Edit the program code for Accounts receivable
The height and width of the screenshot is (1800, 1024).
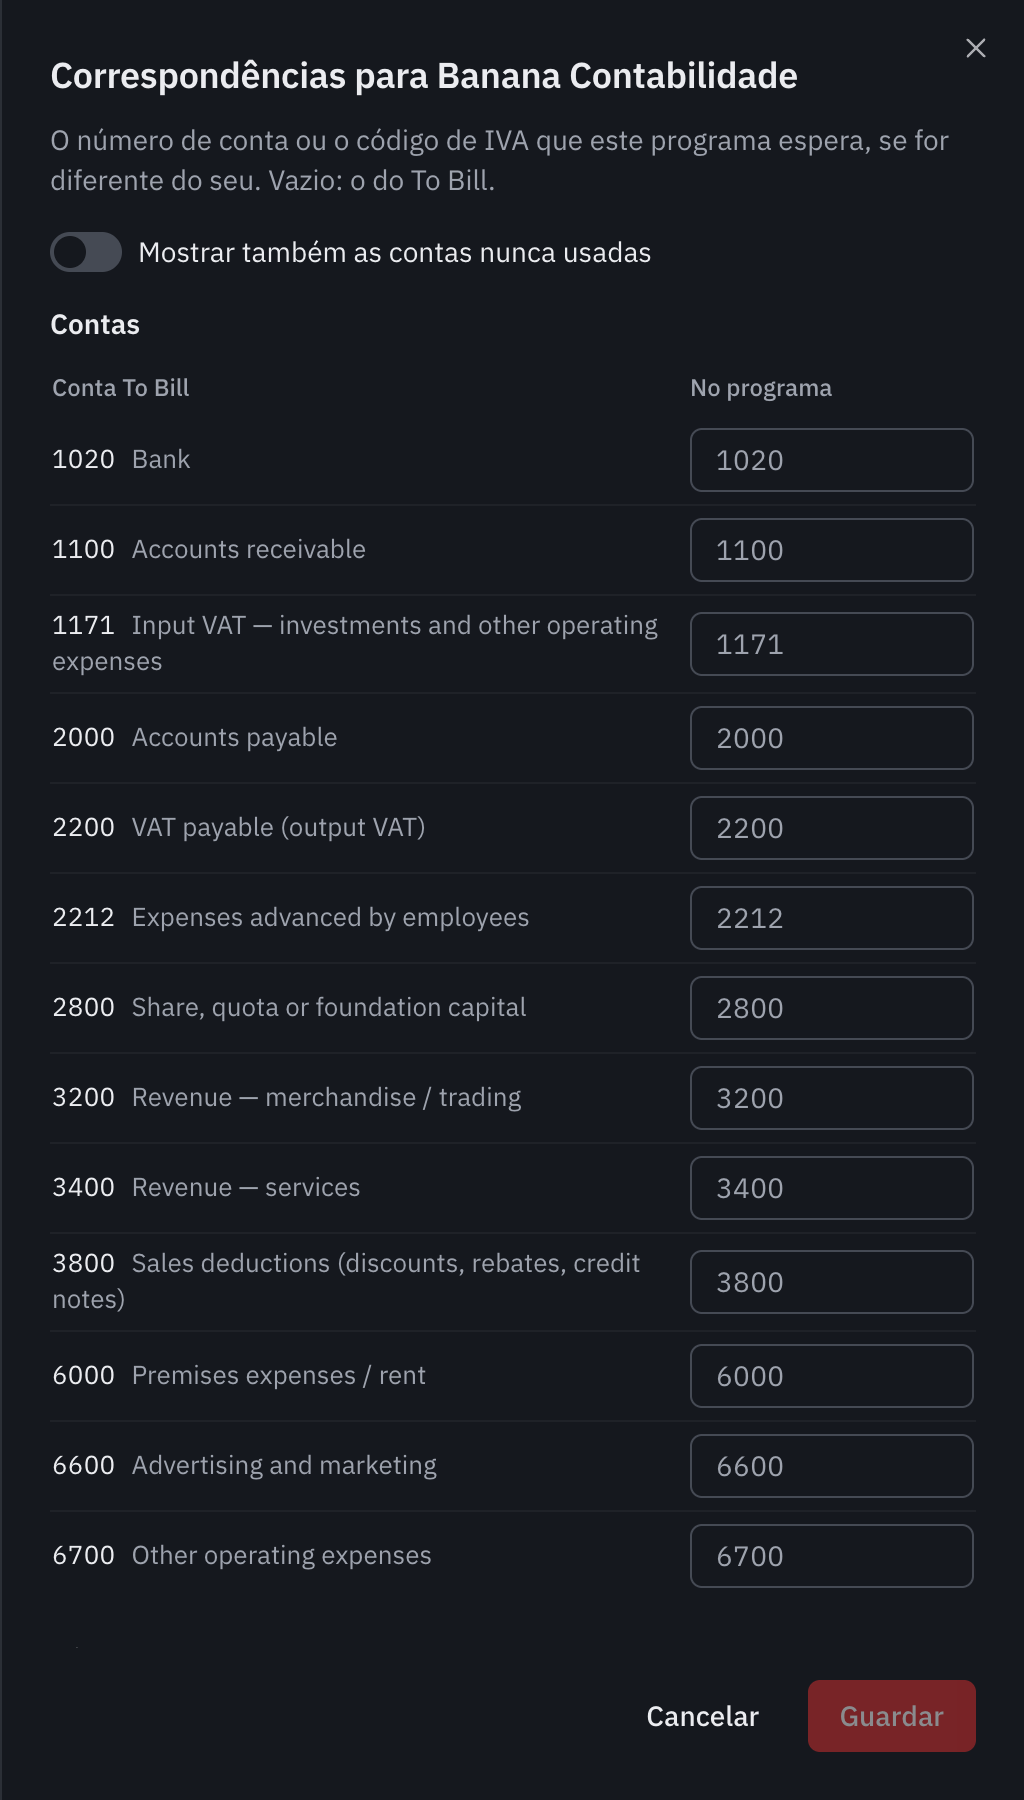pyautogui.click(x=832, y=550)
